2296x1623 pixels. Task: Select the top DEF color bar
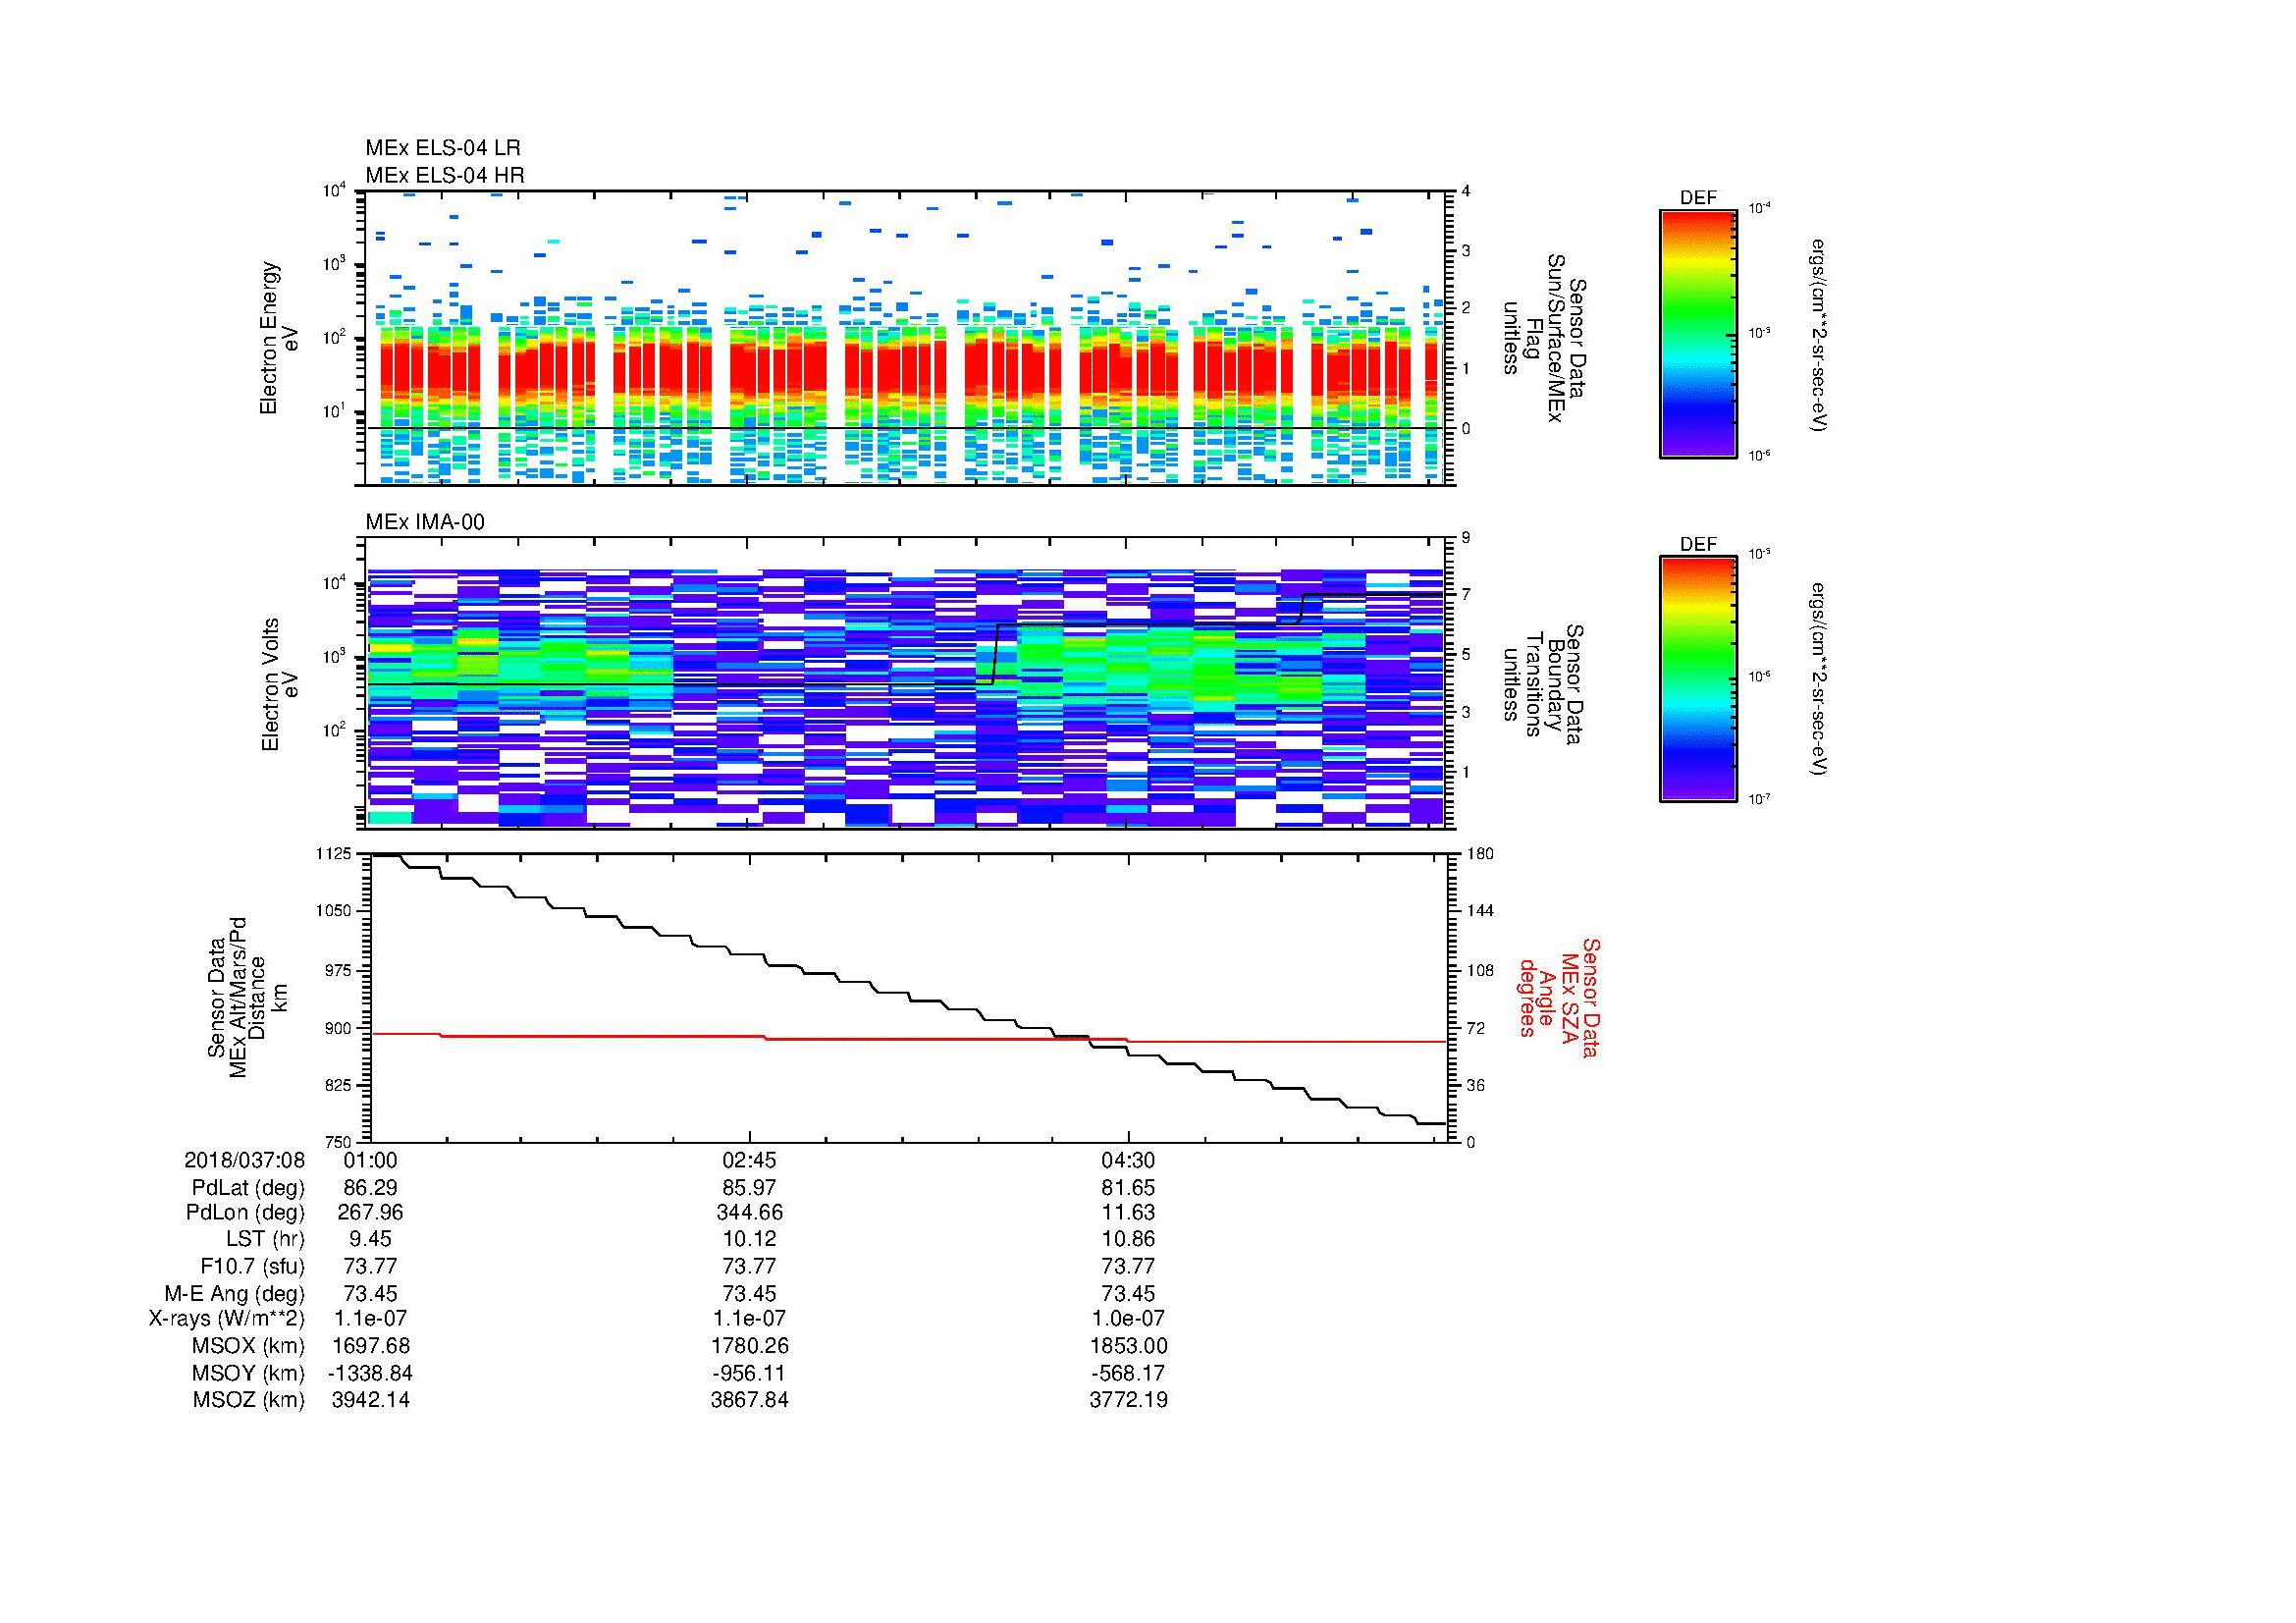1697,333
